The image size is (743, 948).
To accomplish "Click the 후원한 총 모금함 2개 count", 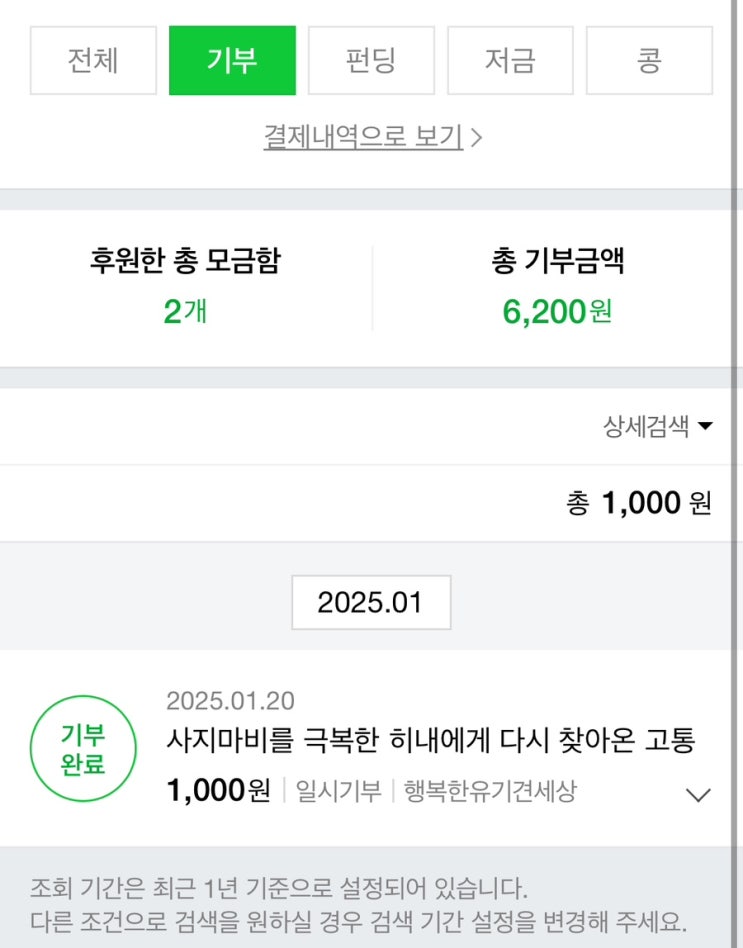I will tap(185, 312).
